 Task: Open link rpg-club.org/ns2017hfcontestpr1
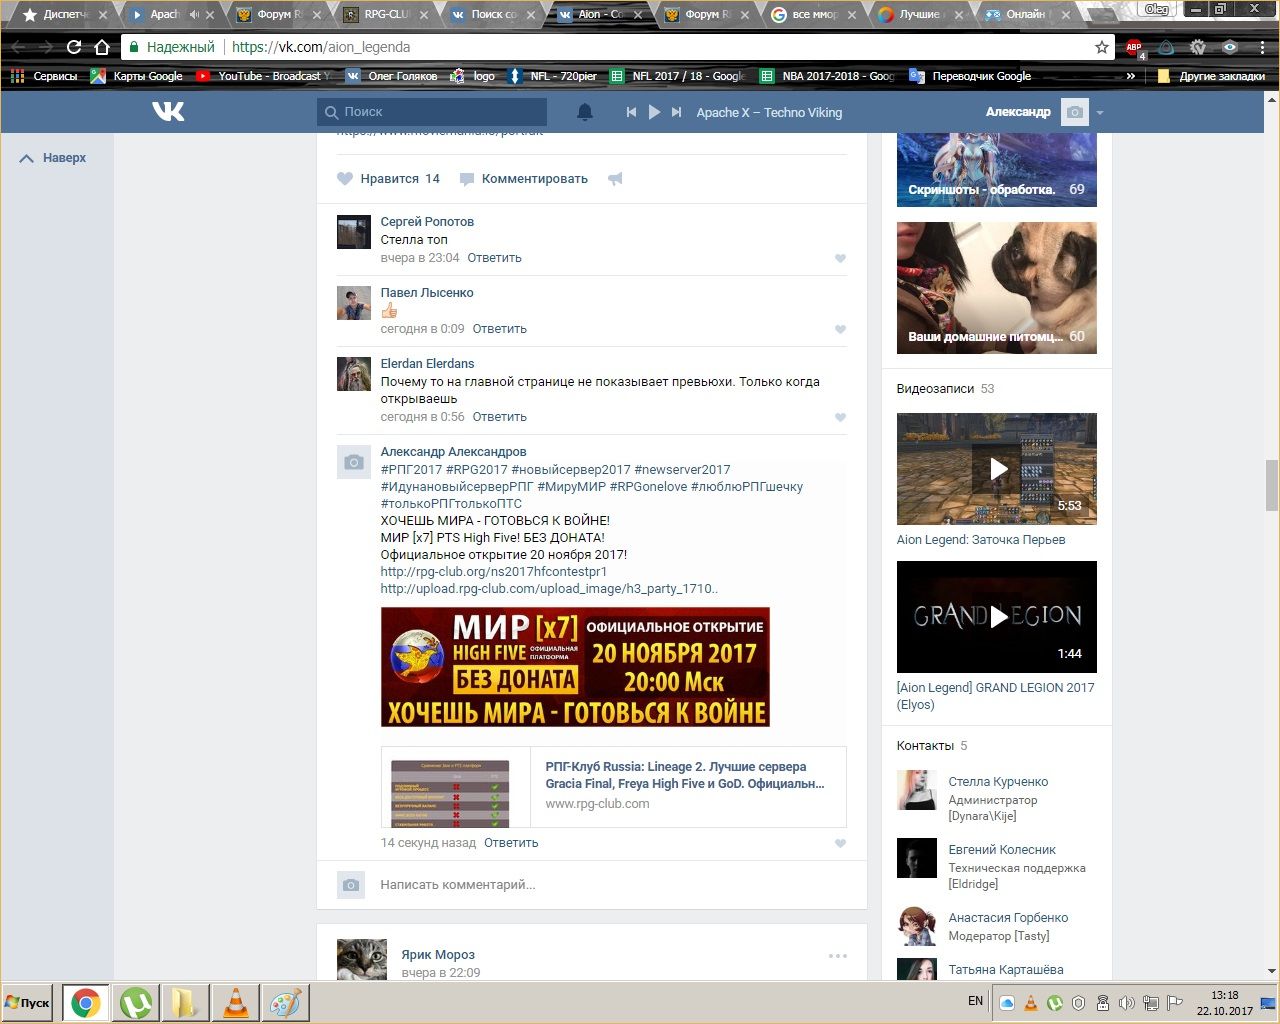(x=493, y=572)
